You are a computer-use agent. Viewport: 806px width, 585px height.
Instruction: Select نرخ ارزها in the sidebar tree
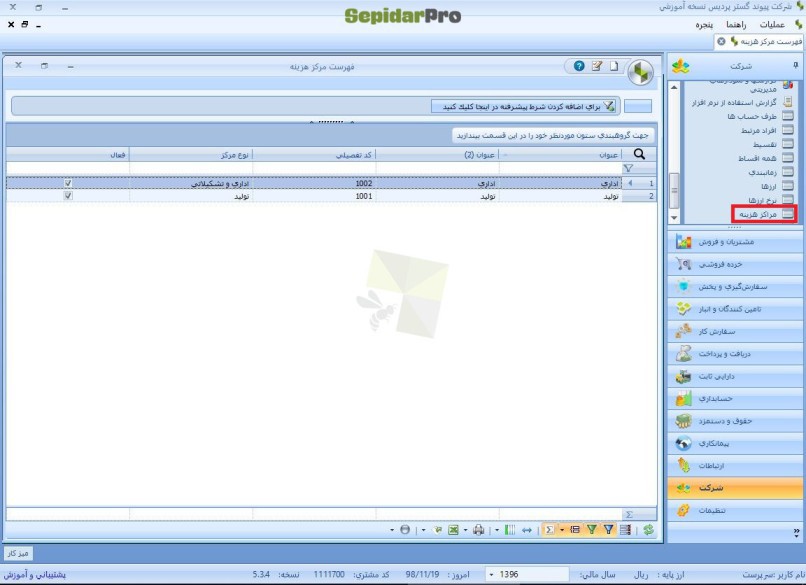coord(763,200)
